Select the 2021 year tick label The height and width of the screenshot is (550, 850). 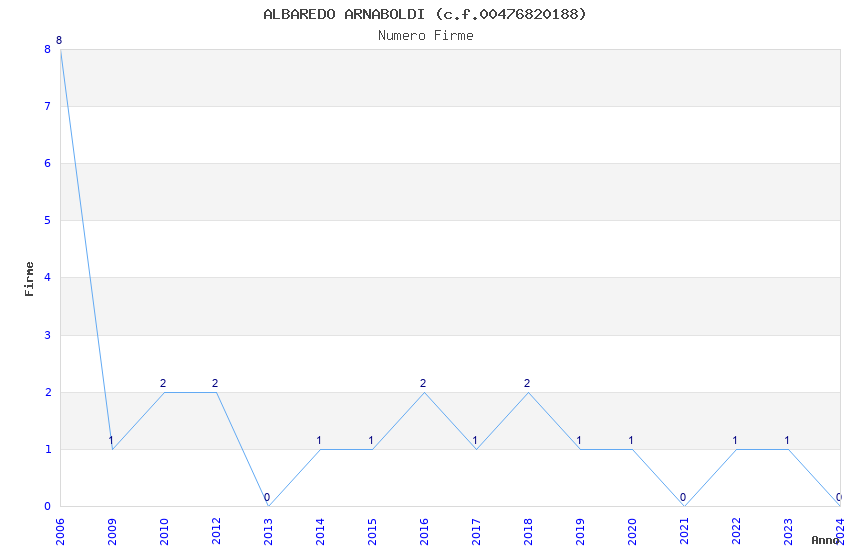click(x=684, y=532)
